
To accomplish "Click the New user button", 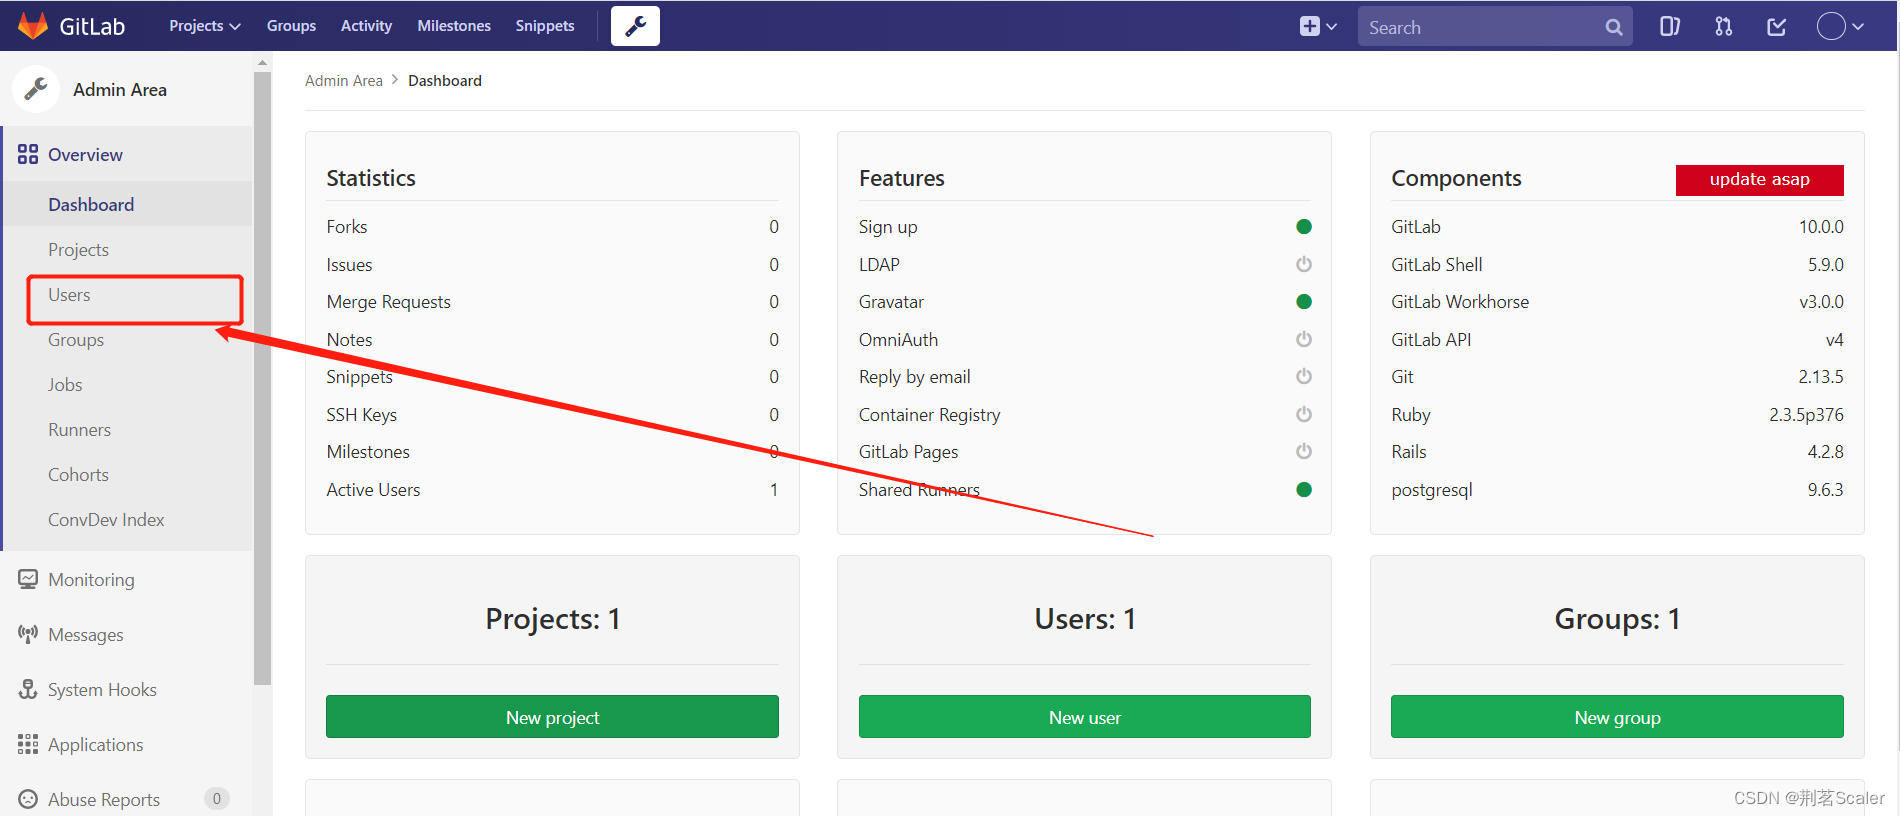I will click(1085, 717).
